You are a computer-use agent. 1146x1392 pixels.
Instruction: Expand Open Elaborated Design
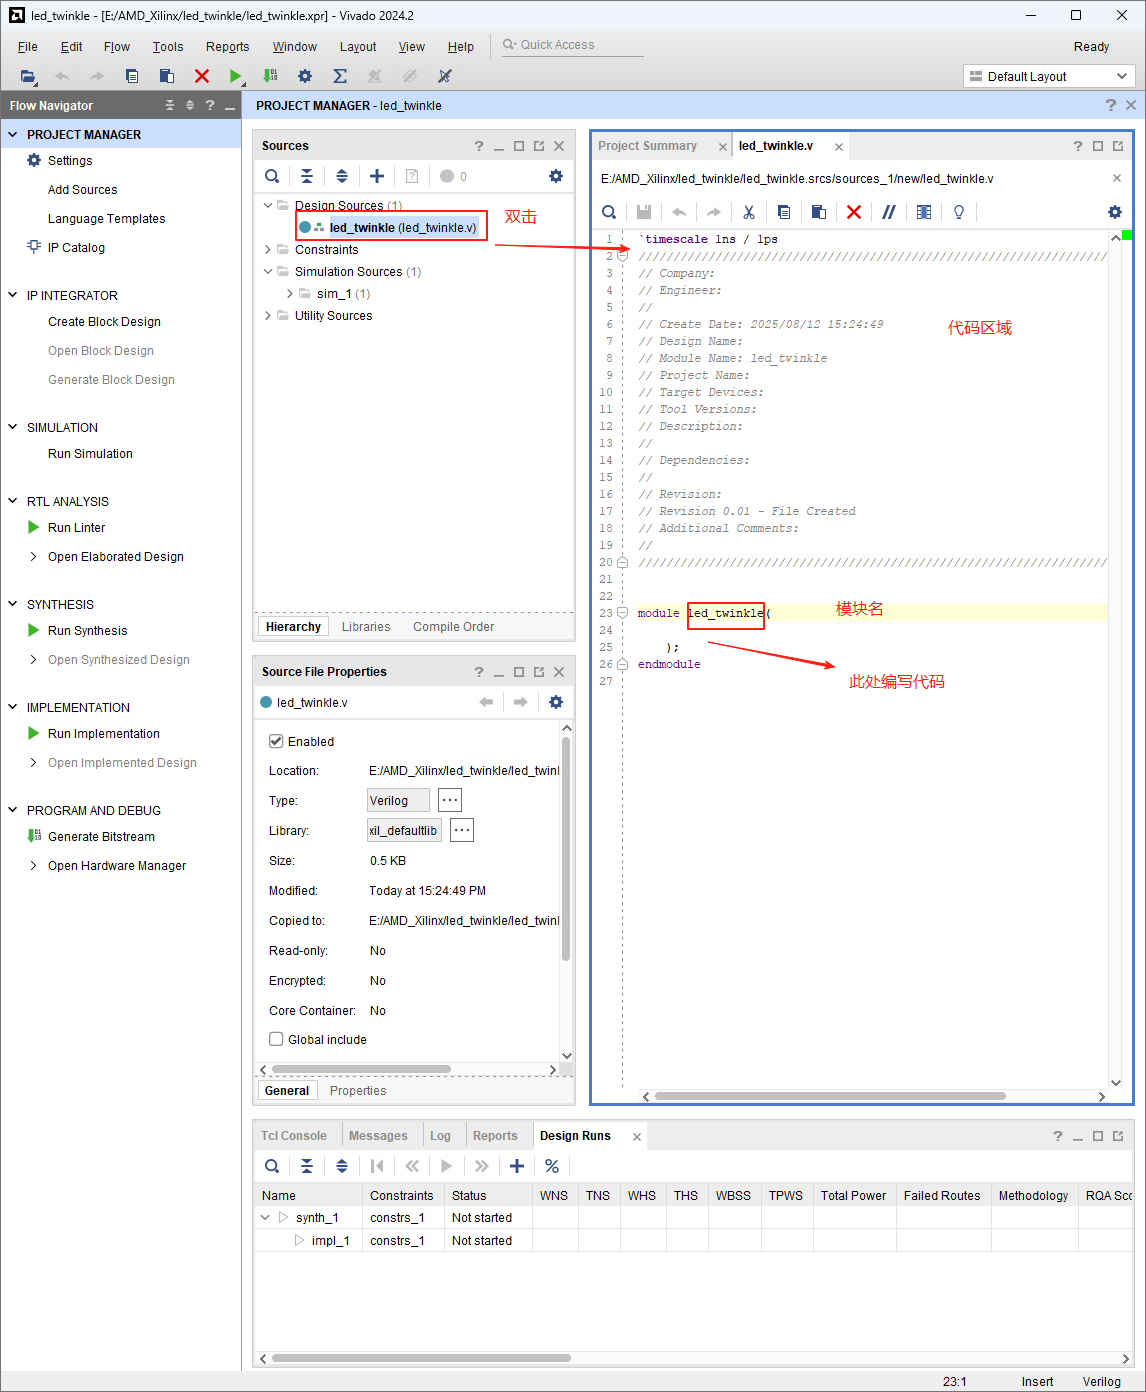coord(34,557)
